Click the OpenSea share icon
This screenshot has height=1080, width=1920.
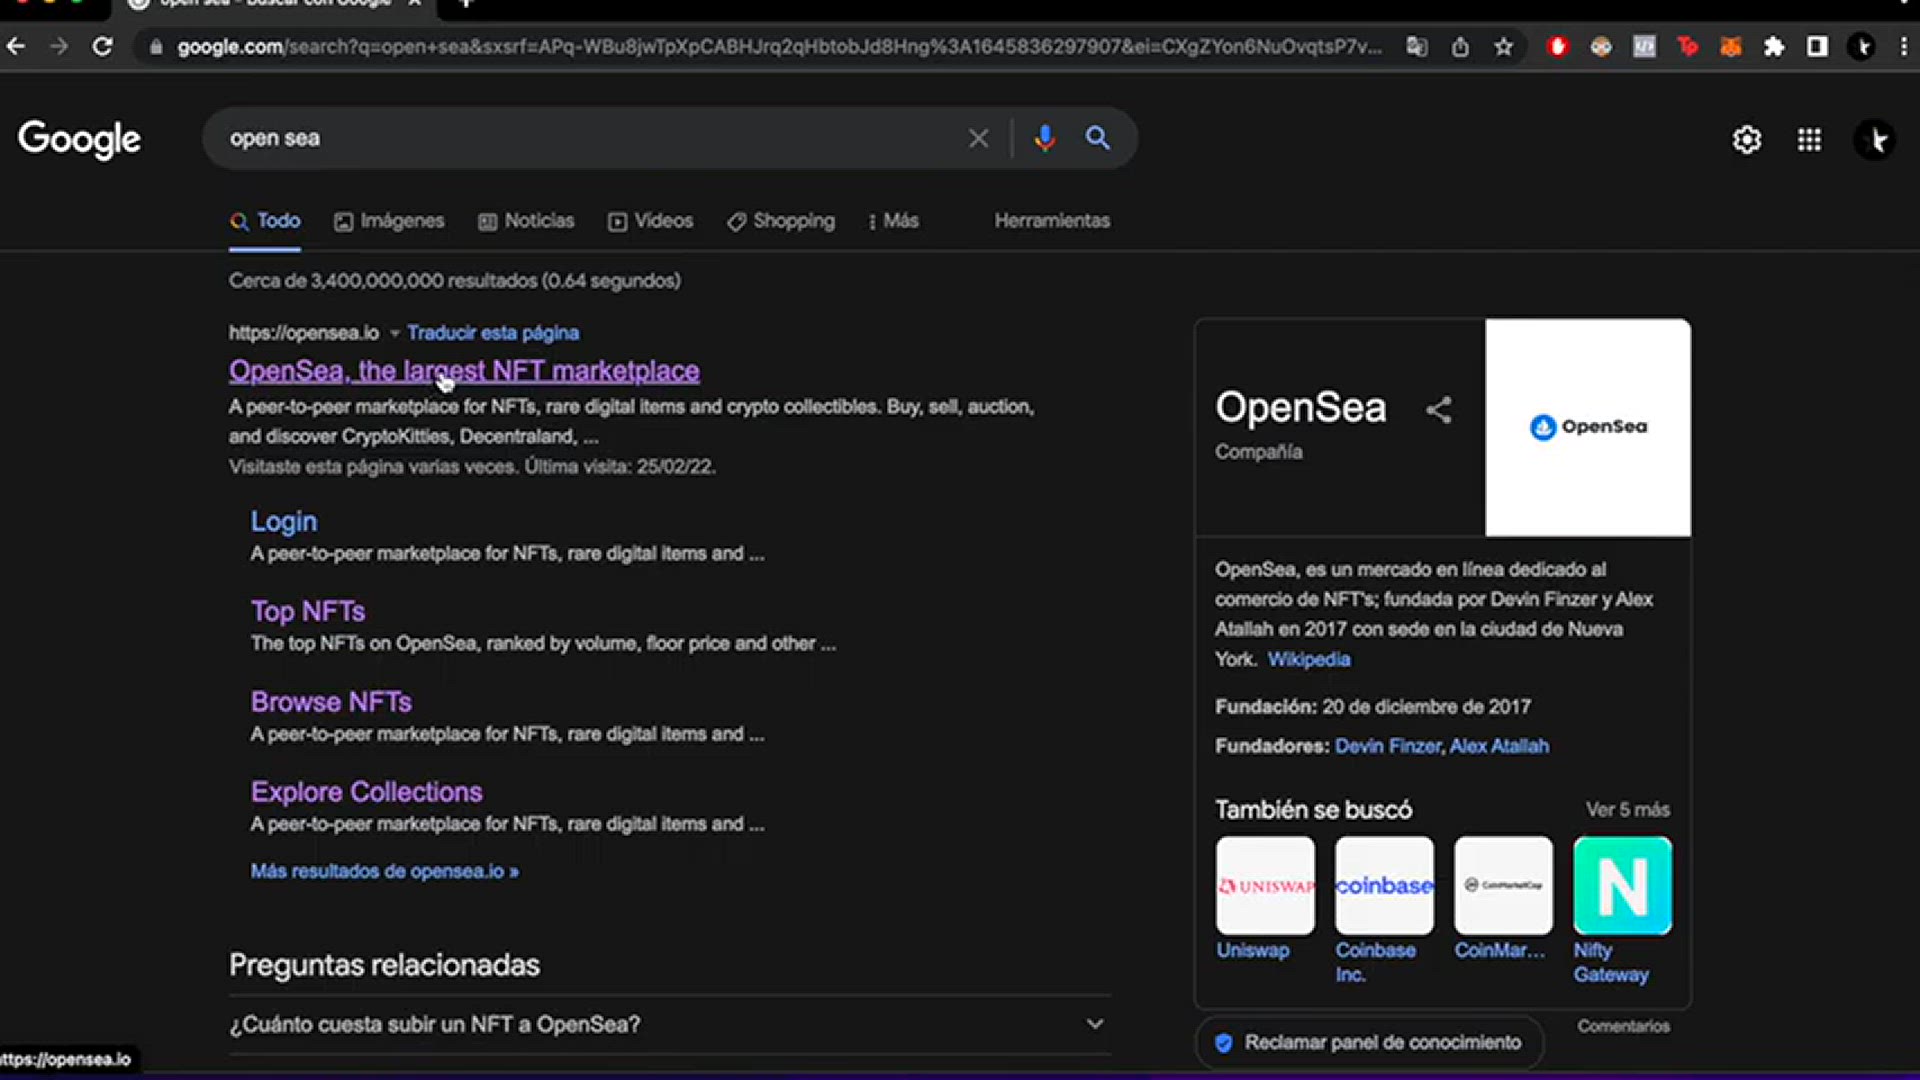click(1438, 410)
